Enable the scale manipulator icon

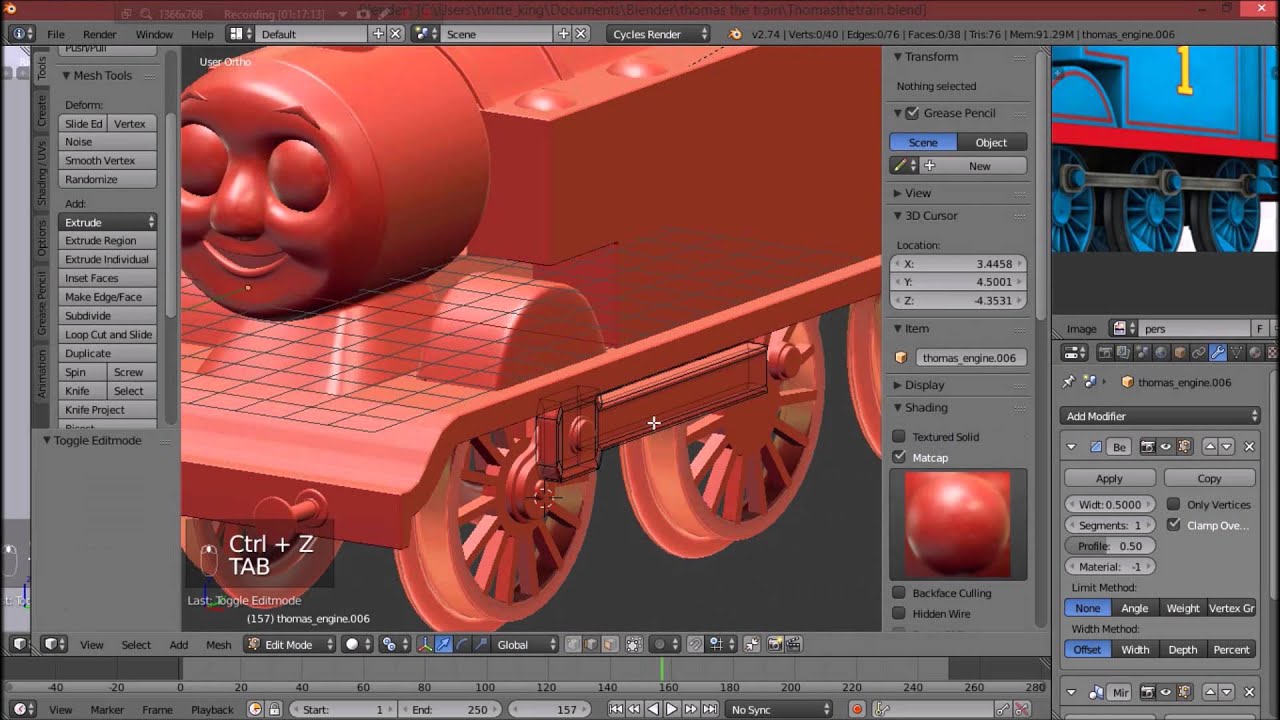point(479,645)
